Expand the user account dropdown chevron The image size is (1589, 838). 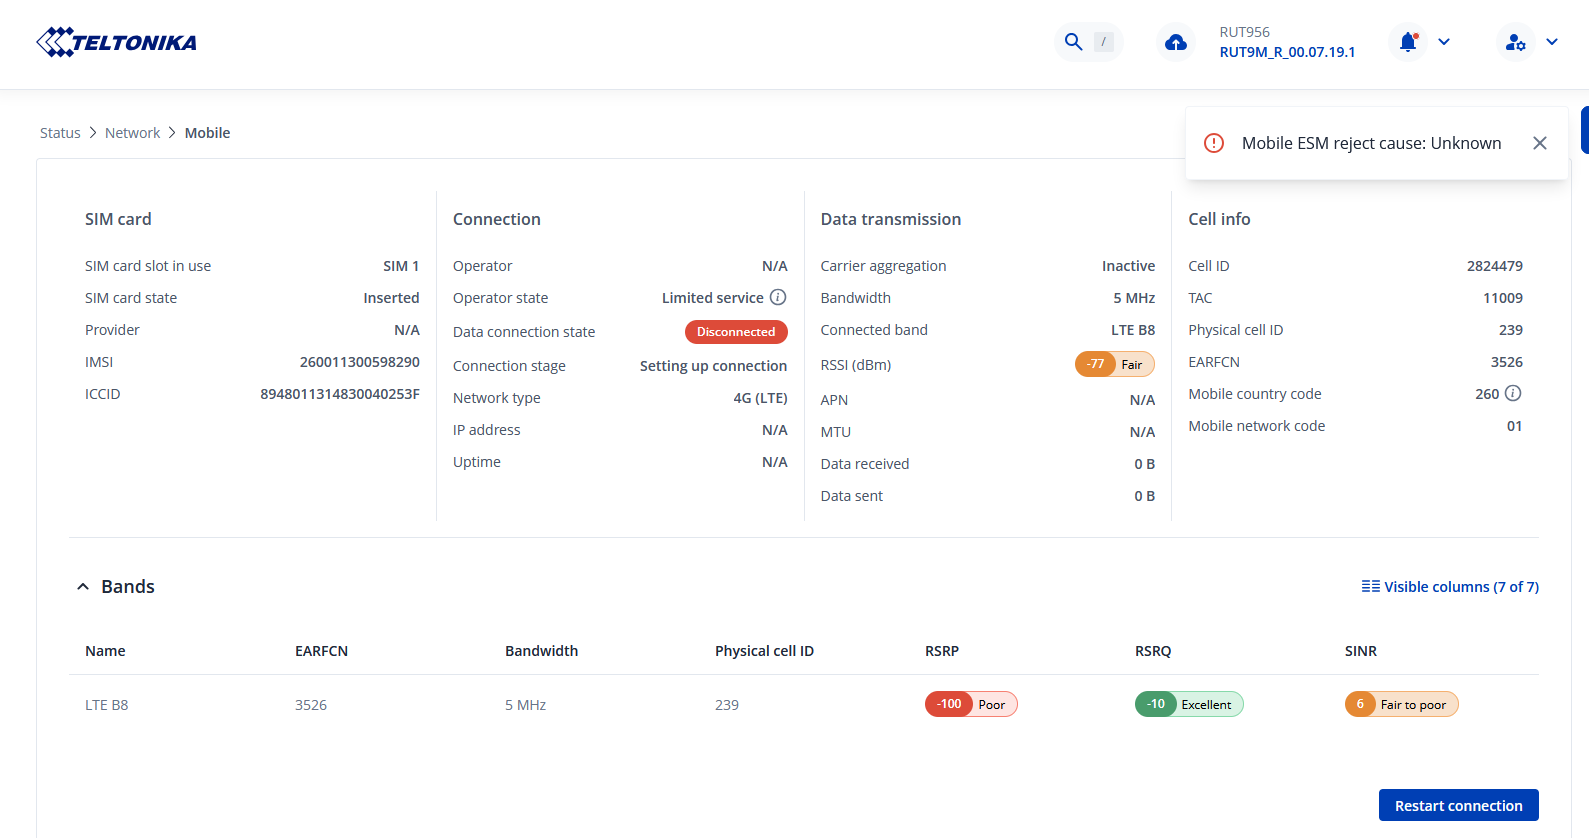click(x=1552, y=42)
